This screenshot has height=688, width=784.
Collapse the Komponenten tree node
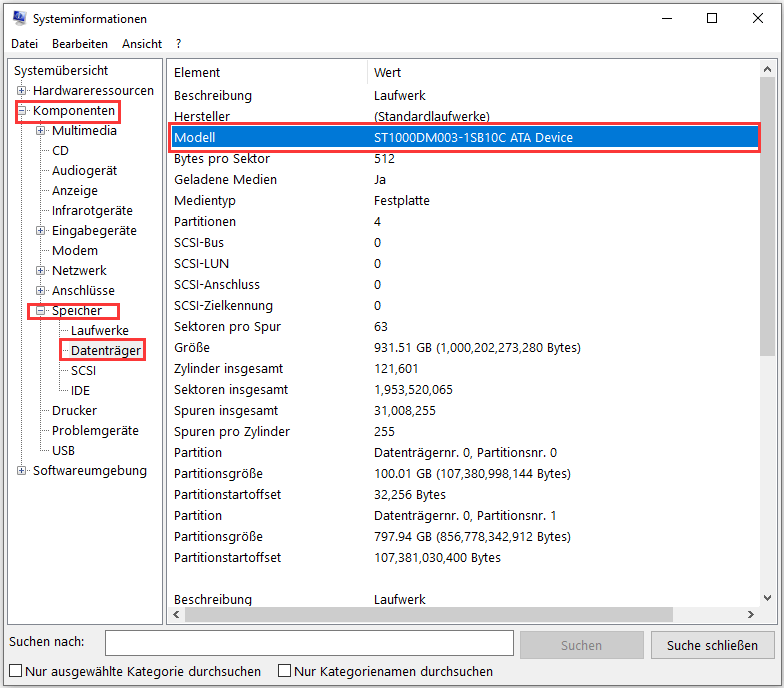pos(22,111)
